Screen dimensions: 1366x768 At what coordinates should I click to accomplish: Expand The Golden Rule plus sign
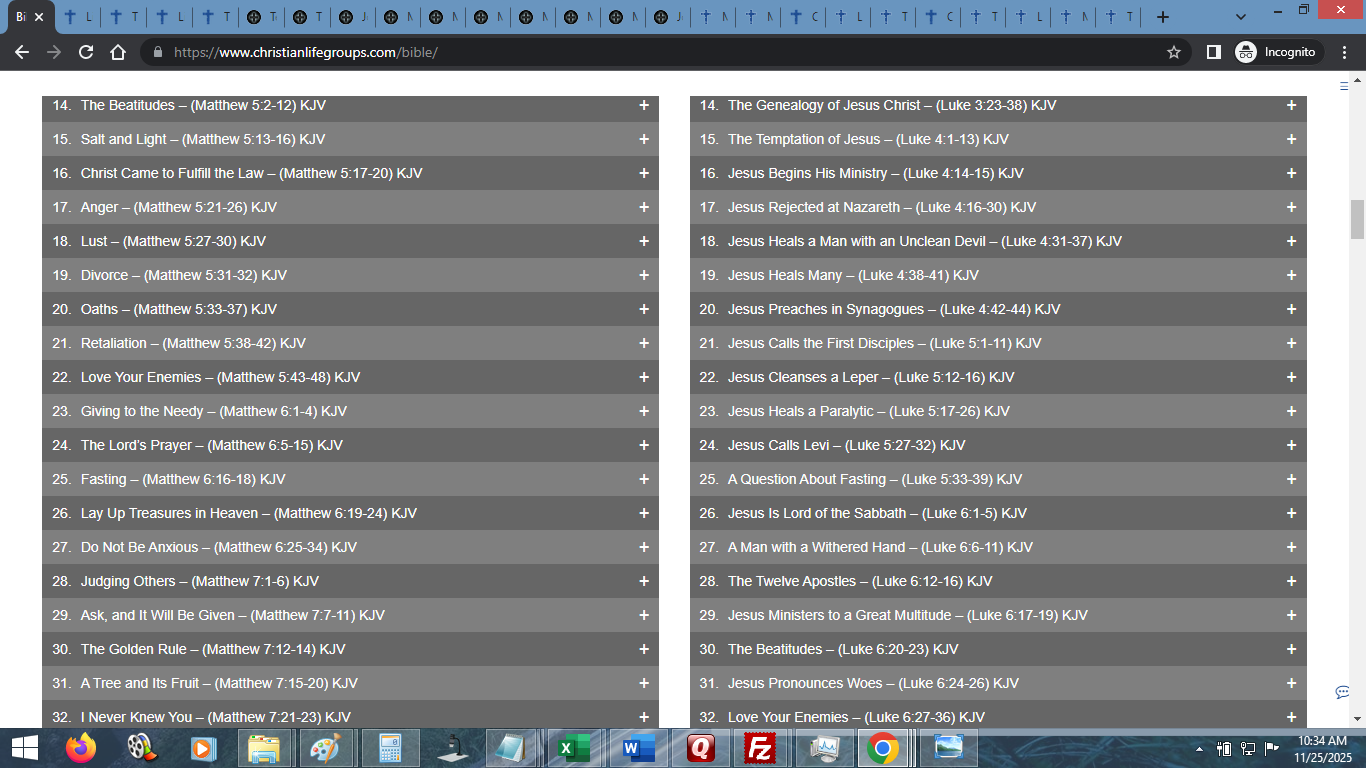(643, 649)
